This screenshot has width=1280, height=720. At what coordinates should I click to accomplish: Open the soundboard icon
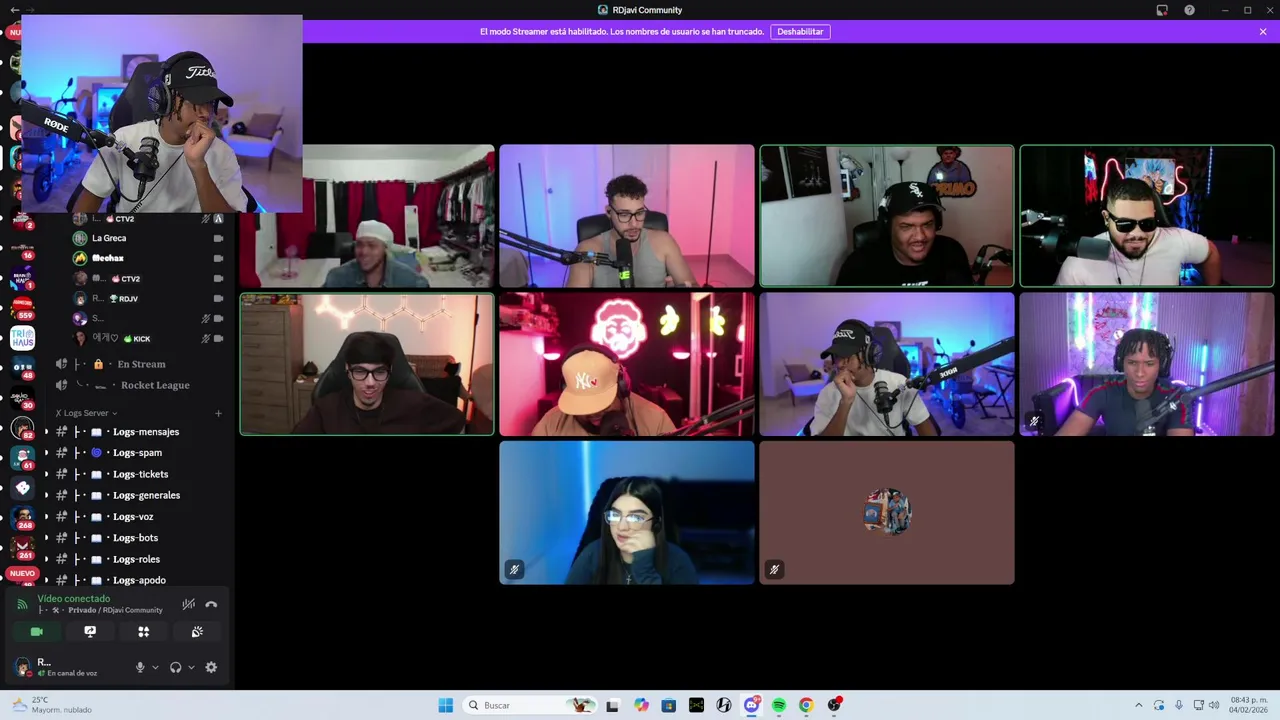(x=197, y=631)
